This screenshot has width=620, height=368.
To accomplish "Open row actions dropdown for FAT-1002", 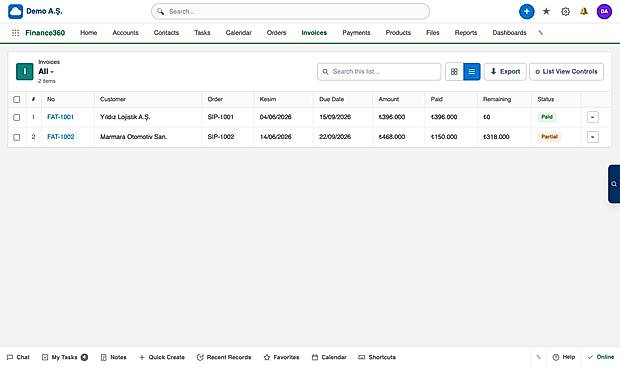I will 592,137.
